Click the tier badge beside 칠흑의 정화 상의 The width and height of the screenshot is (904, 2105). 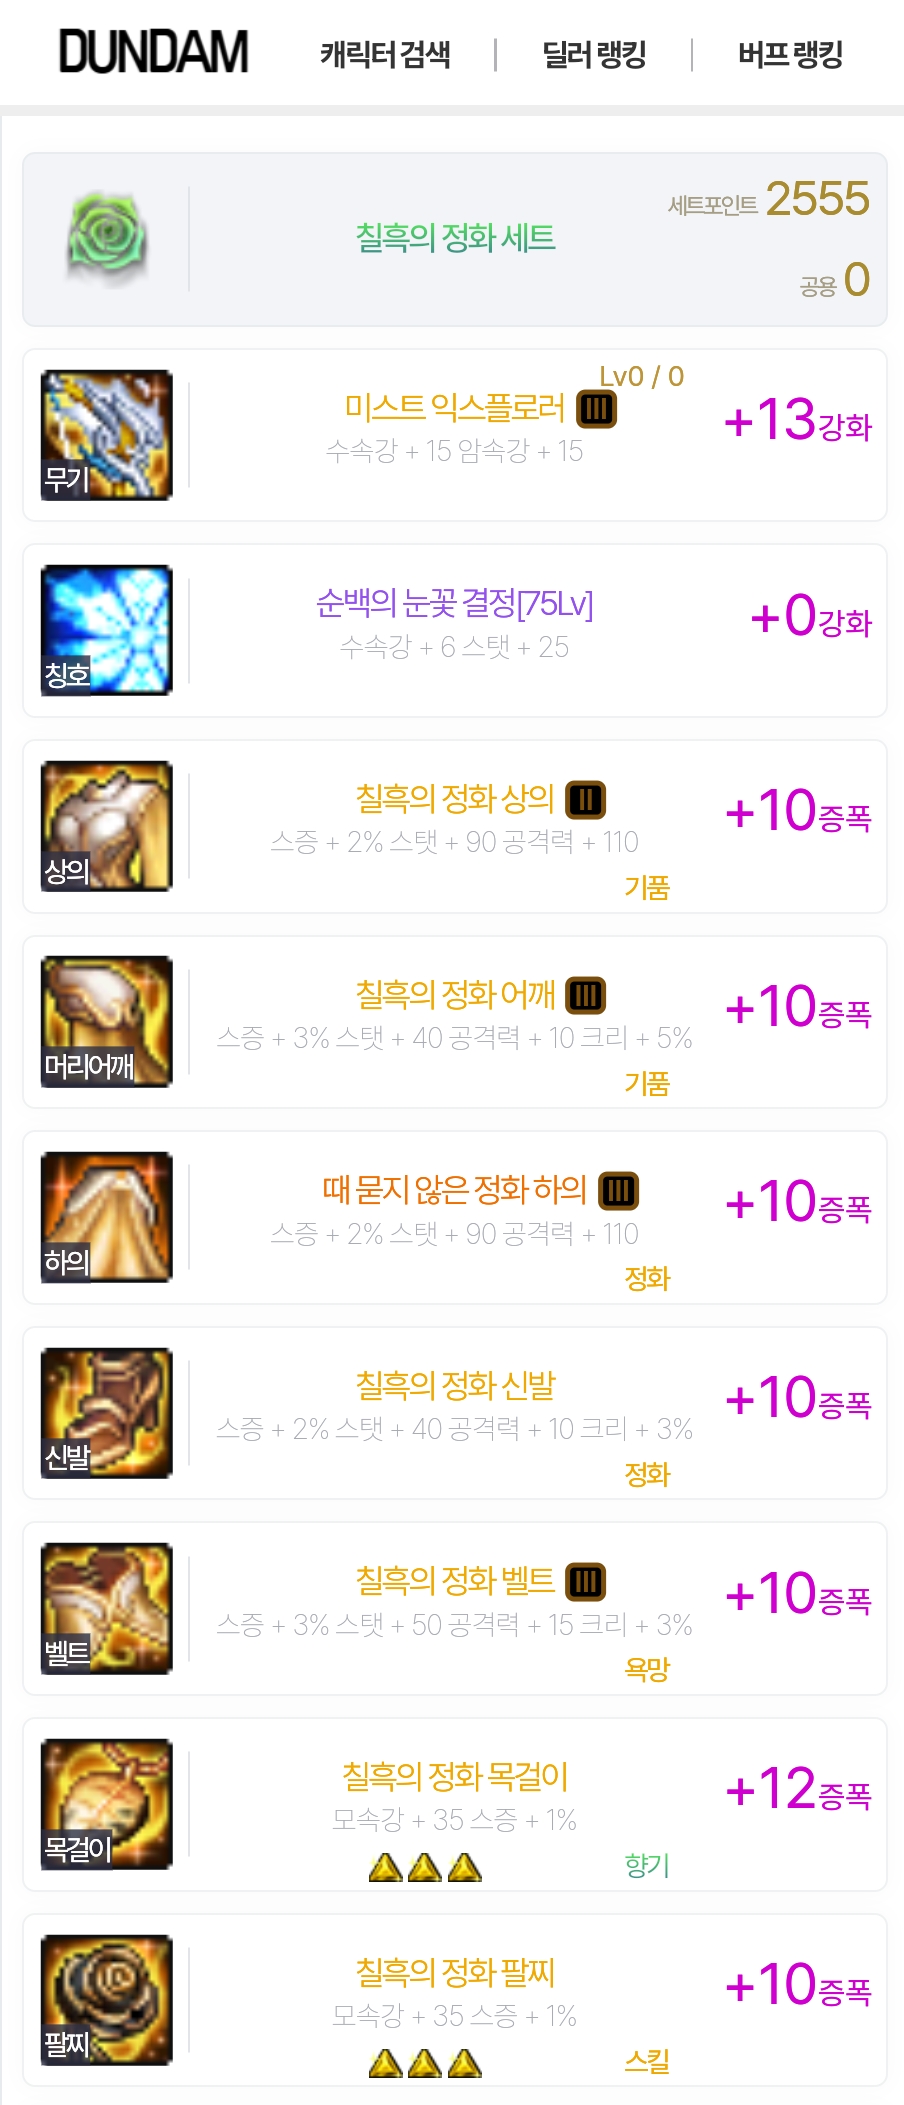tap(586, 800)
